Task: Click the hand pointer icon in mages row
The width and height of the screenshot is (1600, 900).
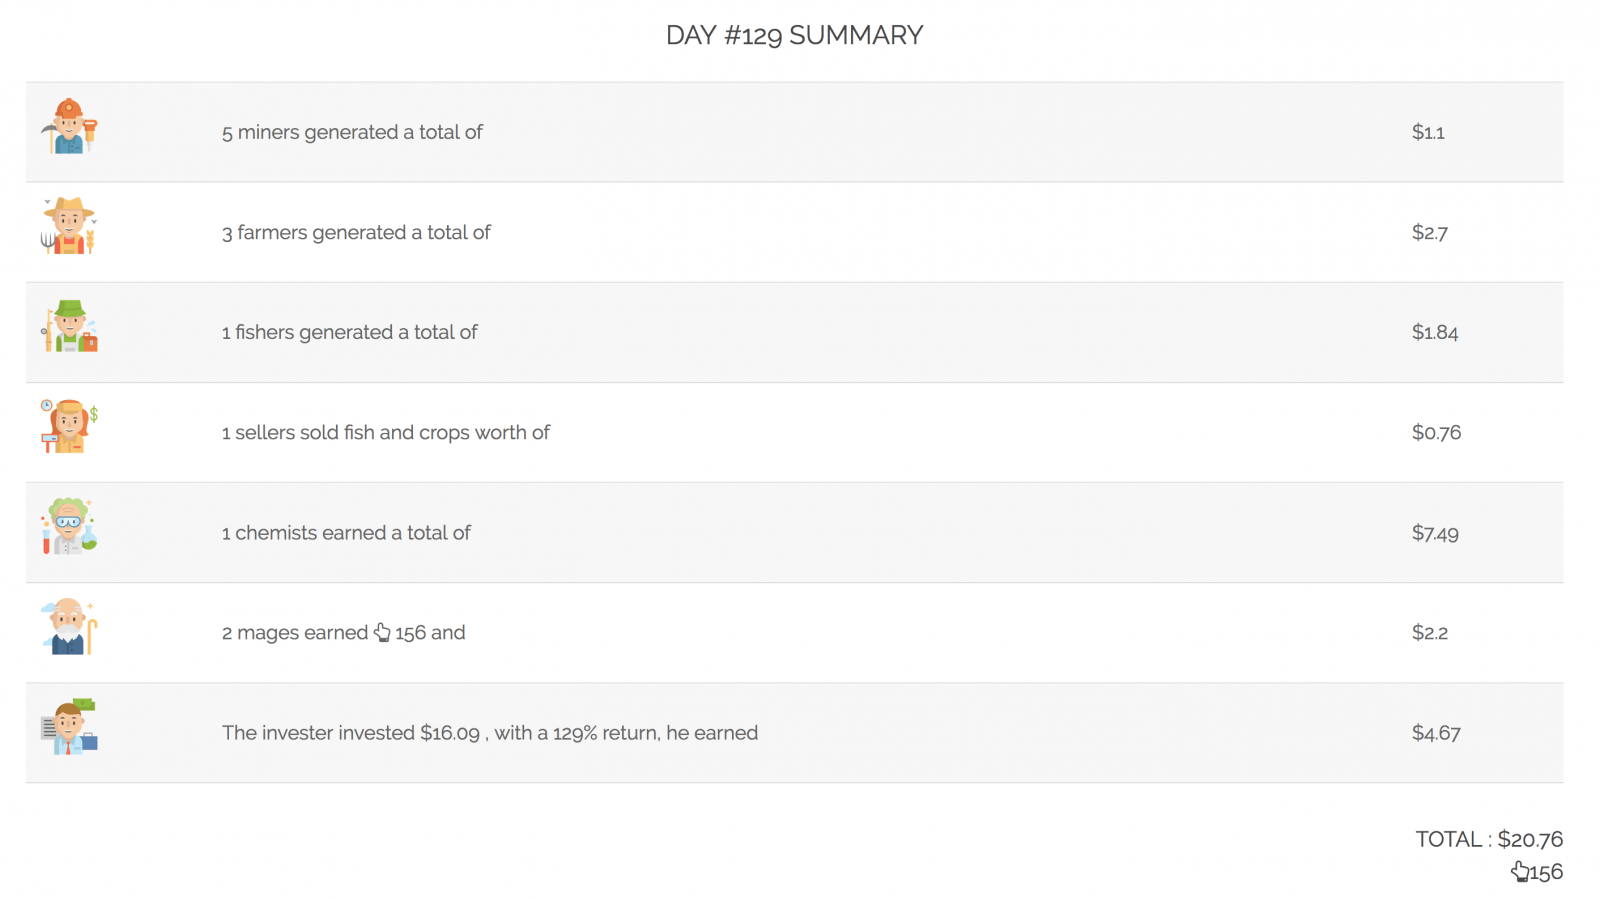Action: [382, 632]
